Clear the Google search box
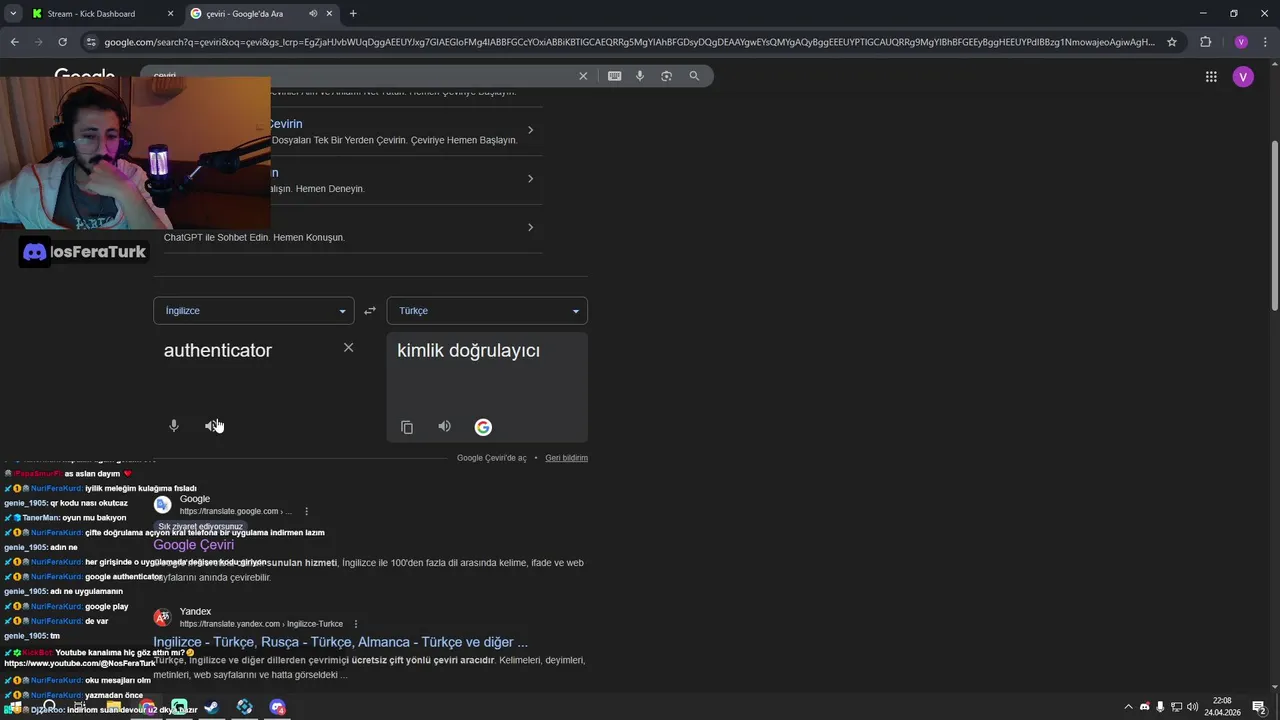The width and height of the screenshot is (1280, 720). (x=583, y=76)
